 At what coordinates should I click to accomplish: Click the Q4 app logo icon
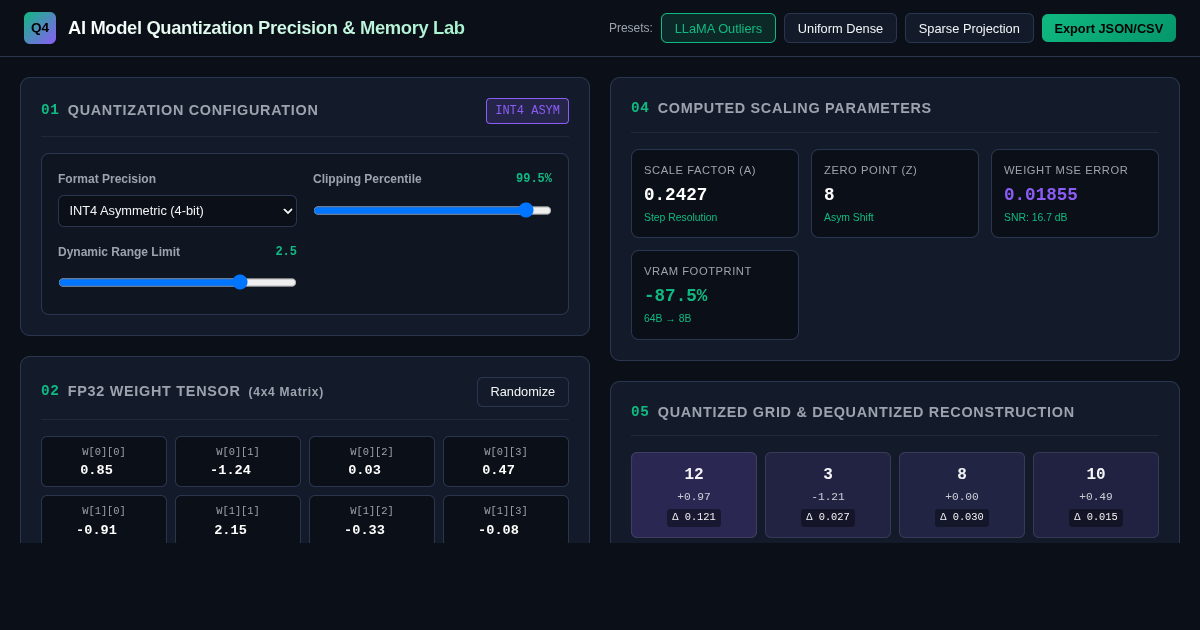click(40, 28)
